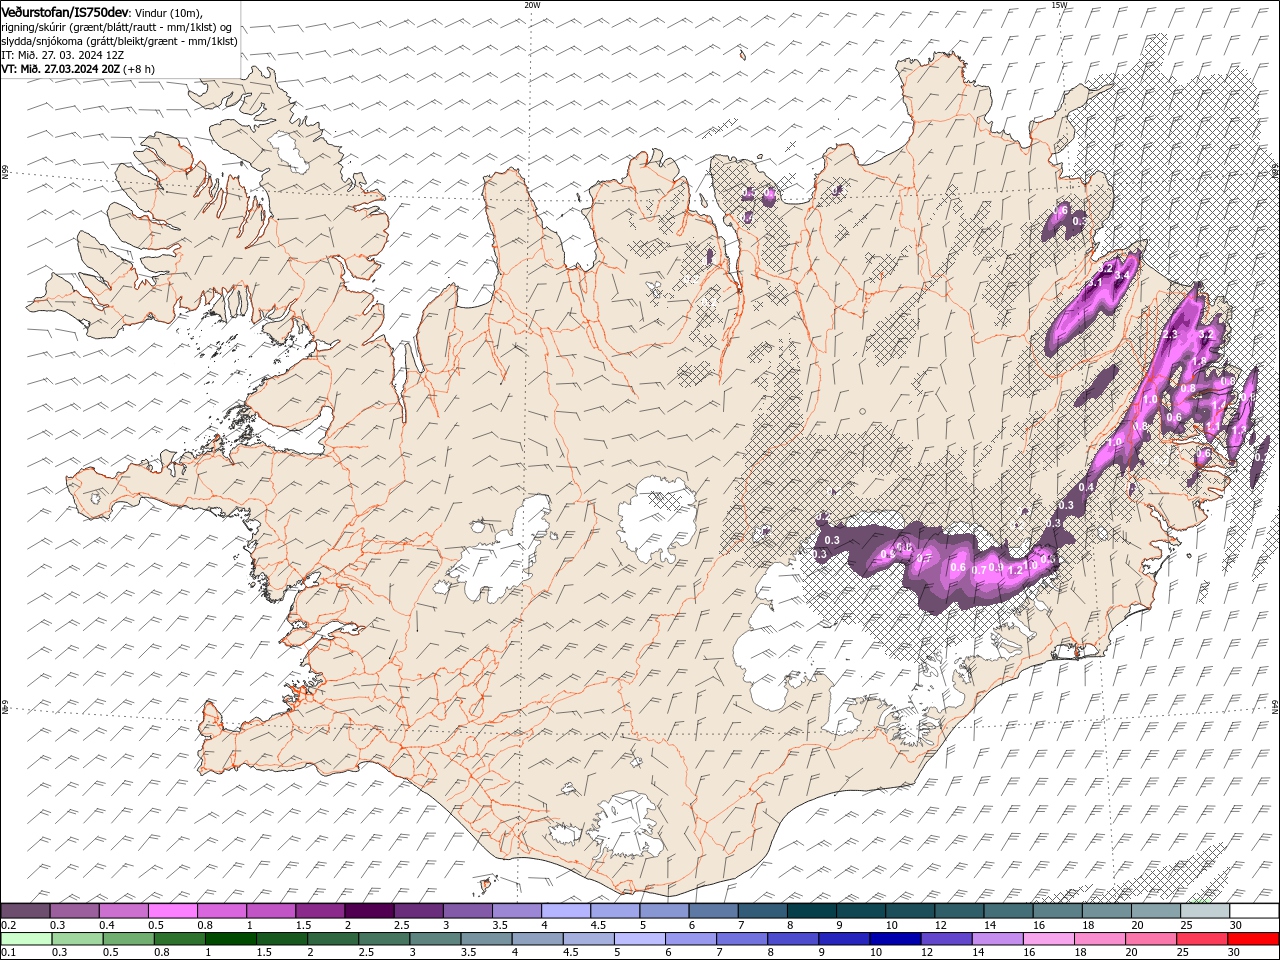Click the '3.4' snowfall value on map
Viewport: 1280px width, 960px height.
[1122, 275]
